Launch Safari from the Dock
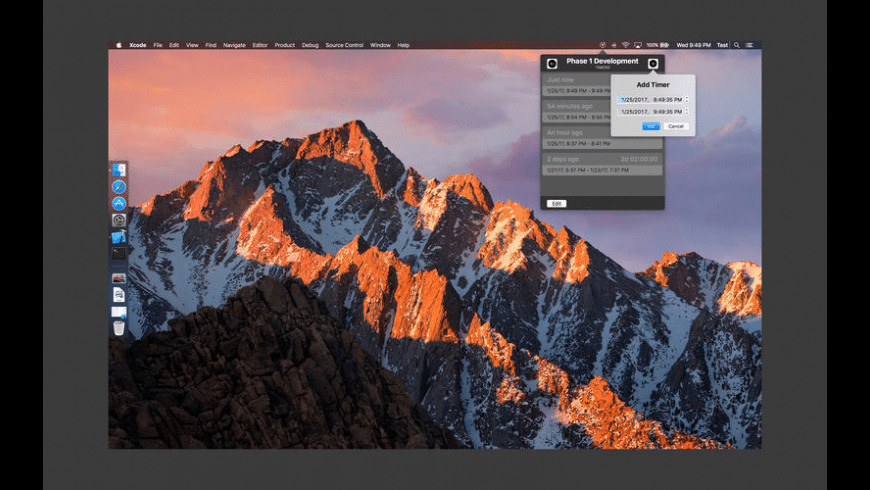This screenshot has width=870, height=490. pyautogui.click(x=119, y=187)
